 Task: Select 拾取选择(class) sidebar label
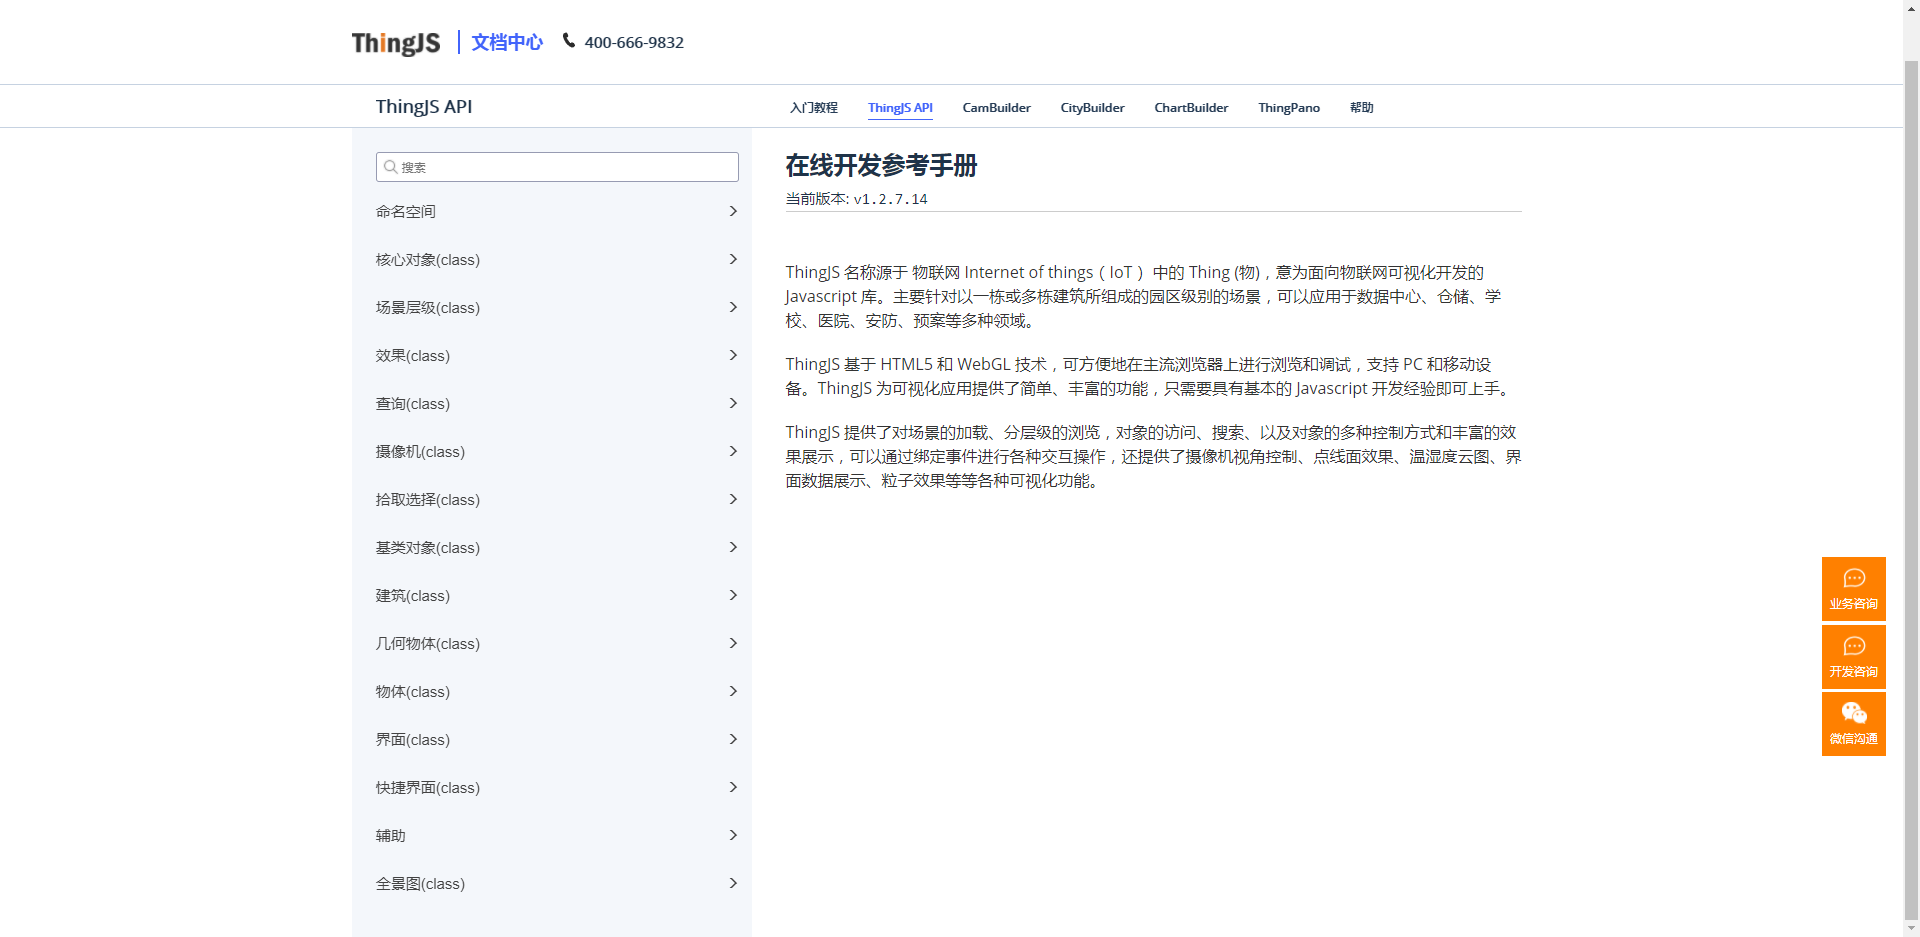[428, 499]
